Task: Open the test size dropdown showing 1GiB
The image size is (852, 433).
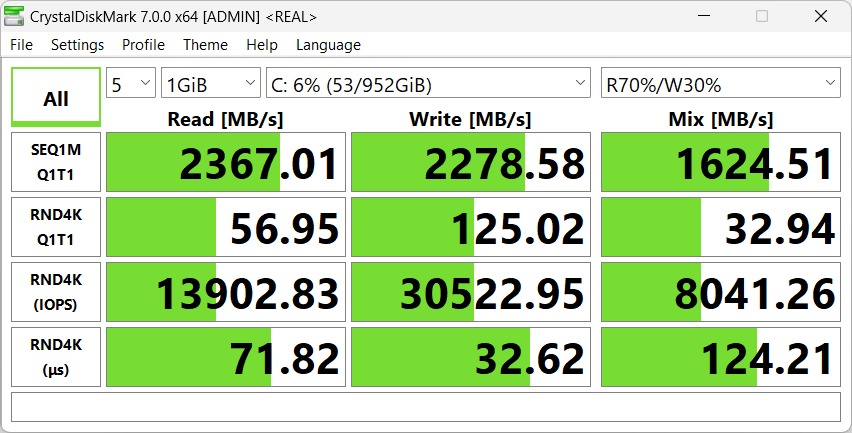Action: tap(210, 83)
